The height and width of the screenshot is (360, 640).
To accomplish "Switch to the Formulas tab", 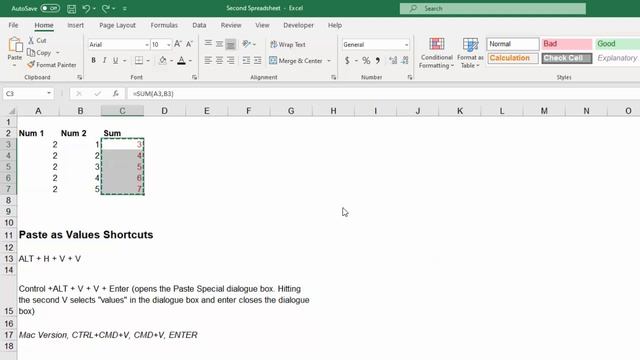I will click(164, 25).
